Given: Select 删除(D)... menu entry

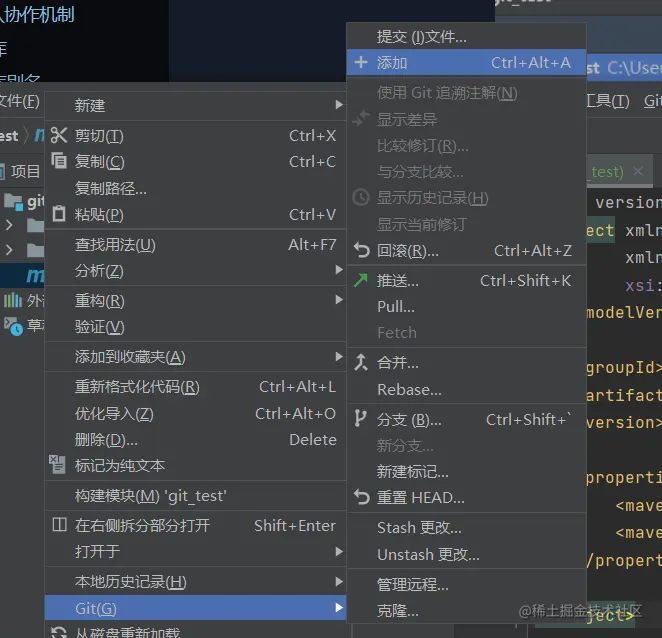Looking at the screenshot, I should pyautogui.click(x=195, y=440).
